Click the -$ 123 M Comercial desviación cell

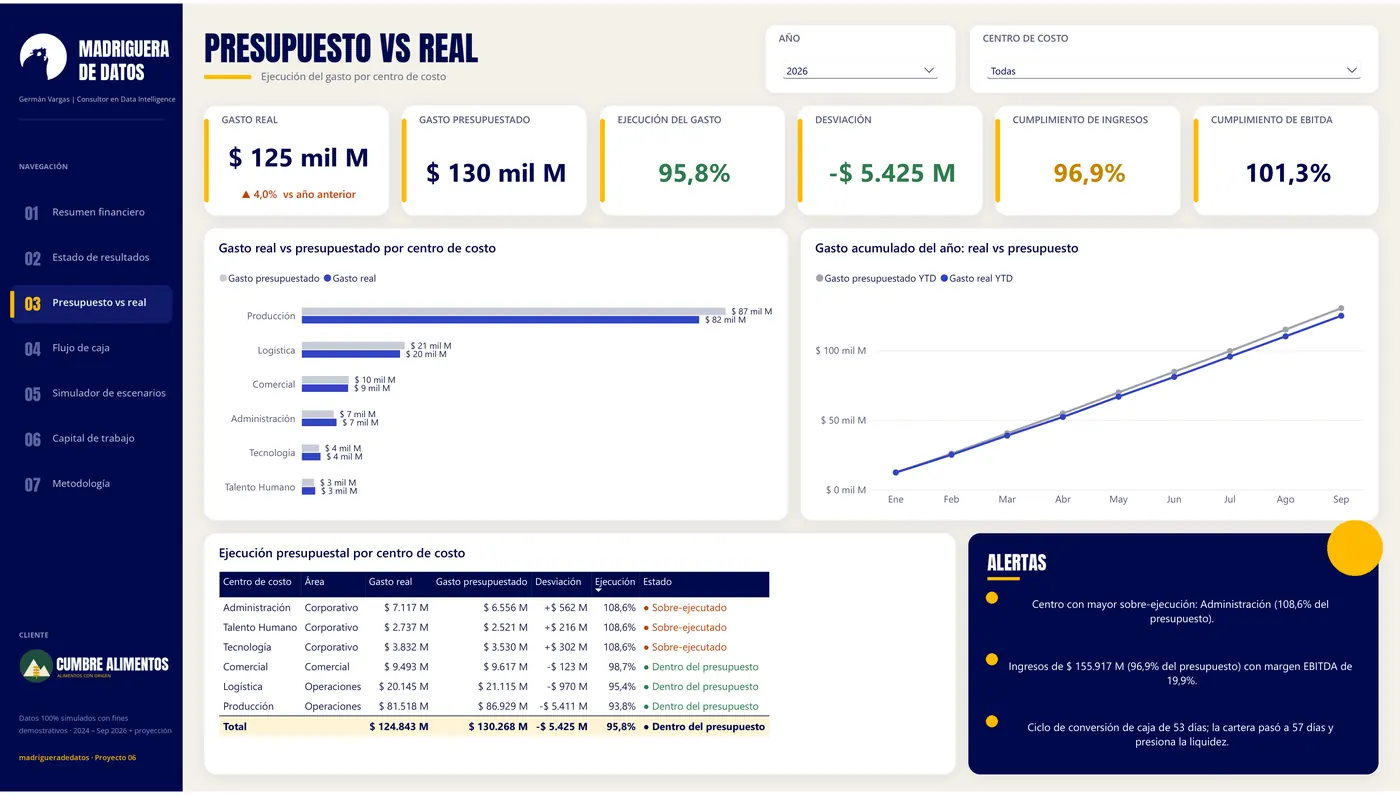pos(567,667)
